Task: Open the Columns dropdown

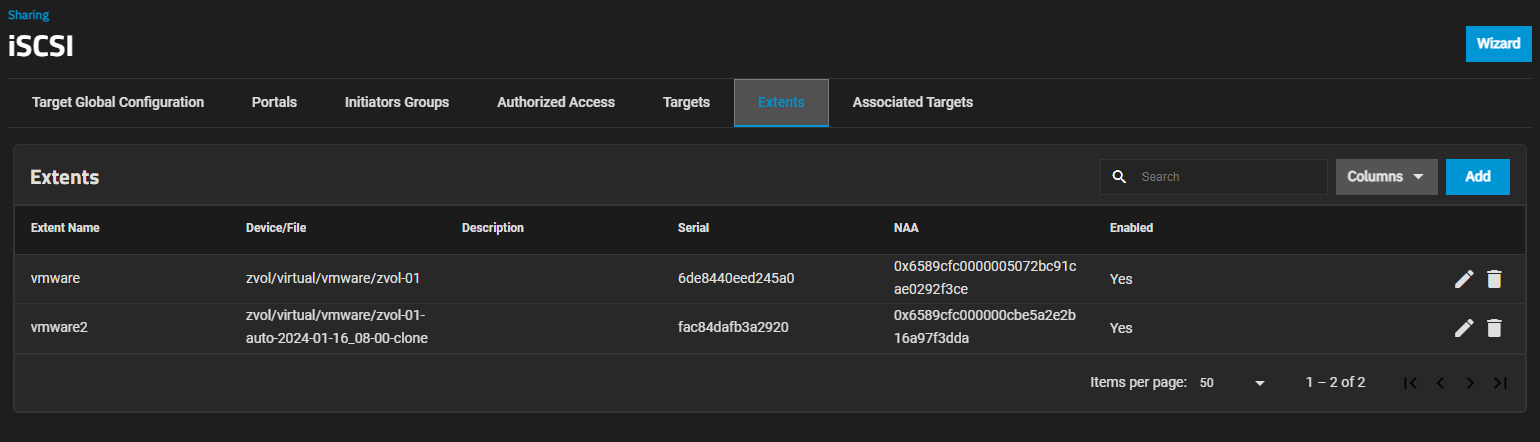Action: (x=1386, y=177)
